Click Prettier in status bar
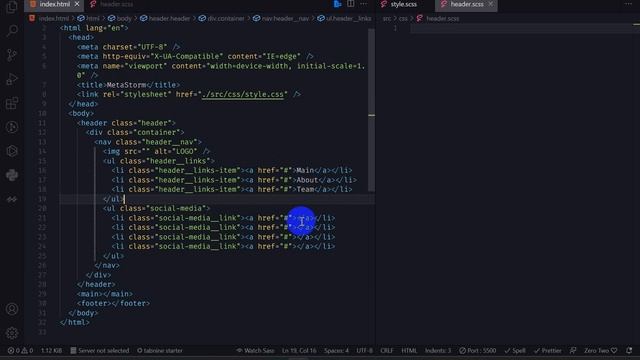Image resolution: width=640 pixels, height=360 pixels. 548,350
